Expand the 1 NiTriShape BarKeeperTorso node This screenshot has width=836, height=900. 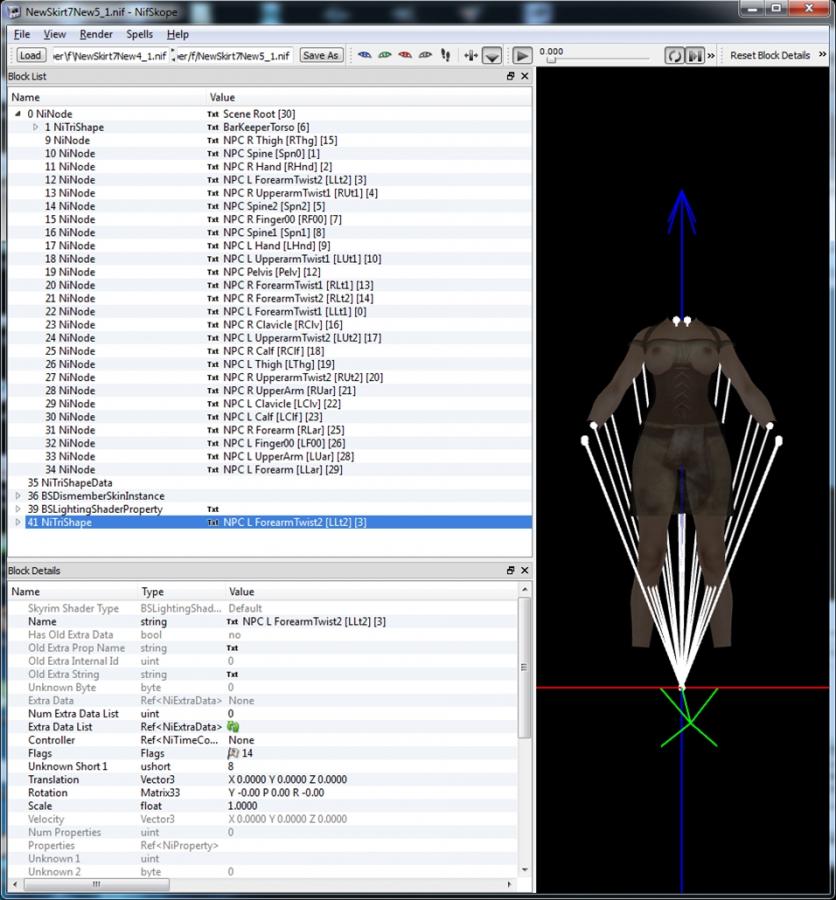coord(35,127)
